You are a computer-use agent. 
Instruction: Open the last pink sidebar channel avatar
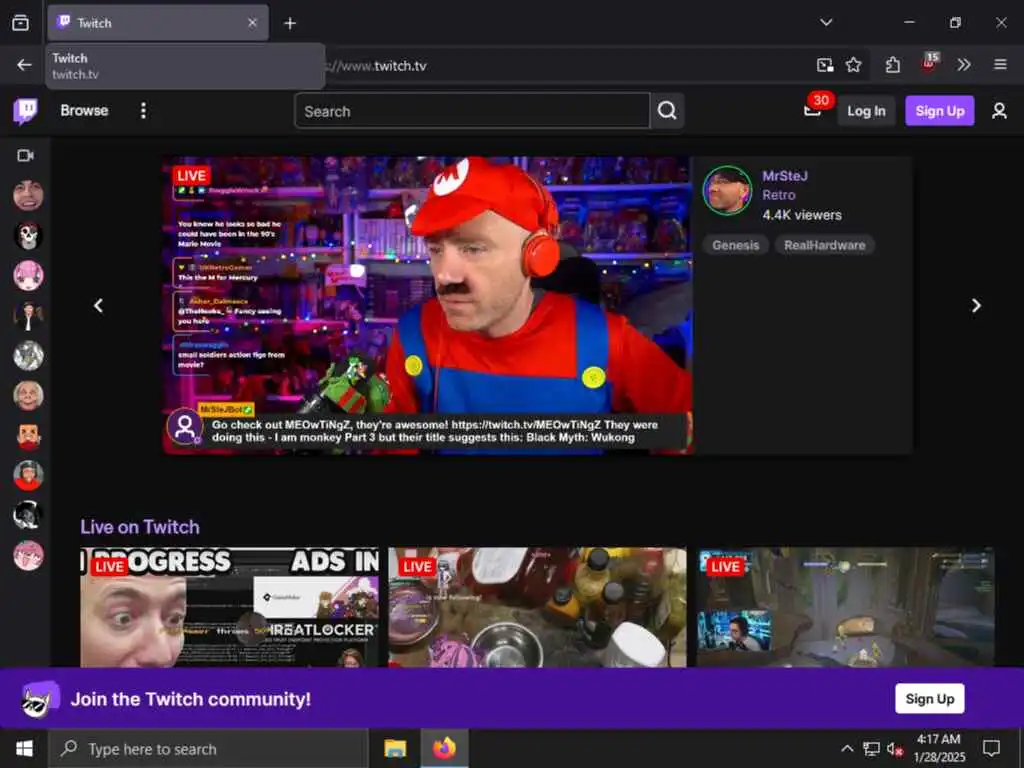[x=28, y=556]
